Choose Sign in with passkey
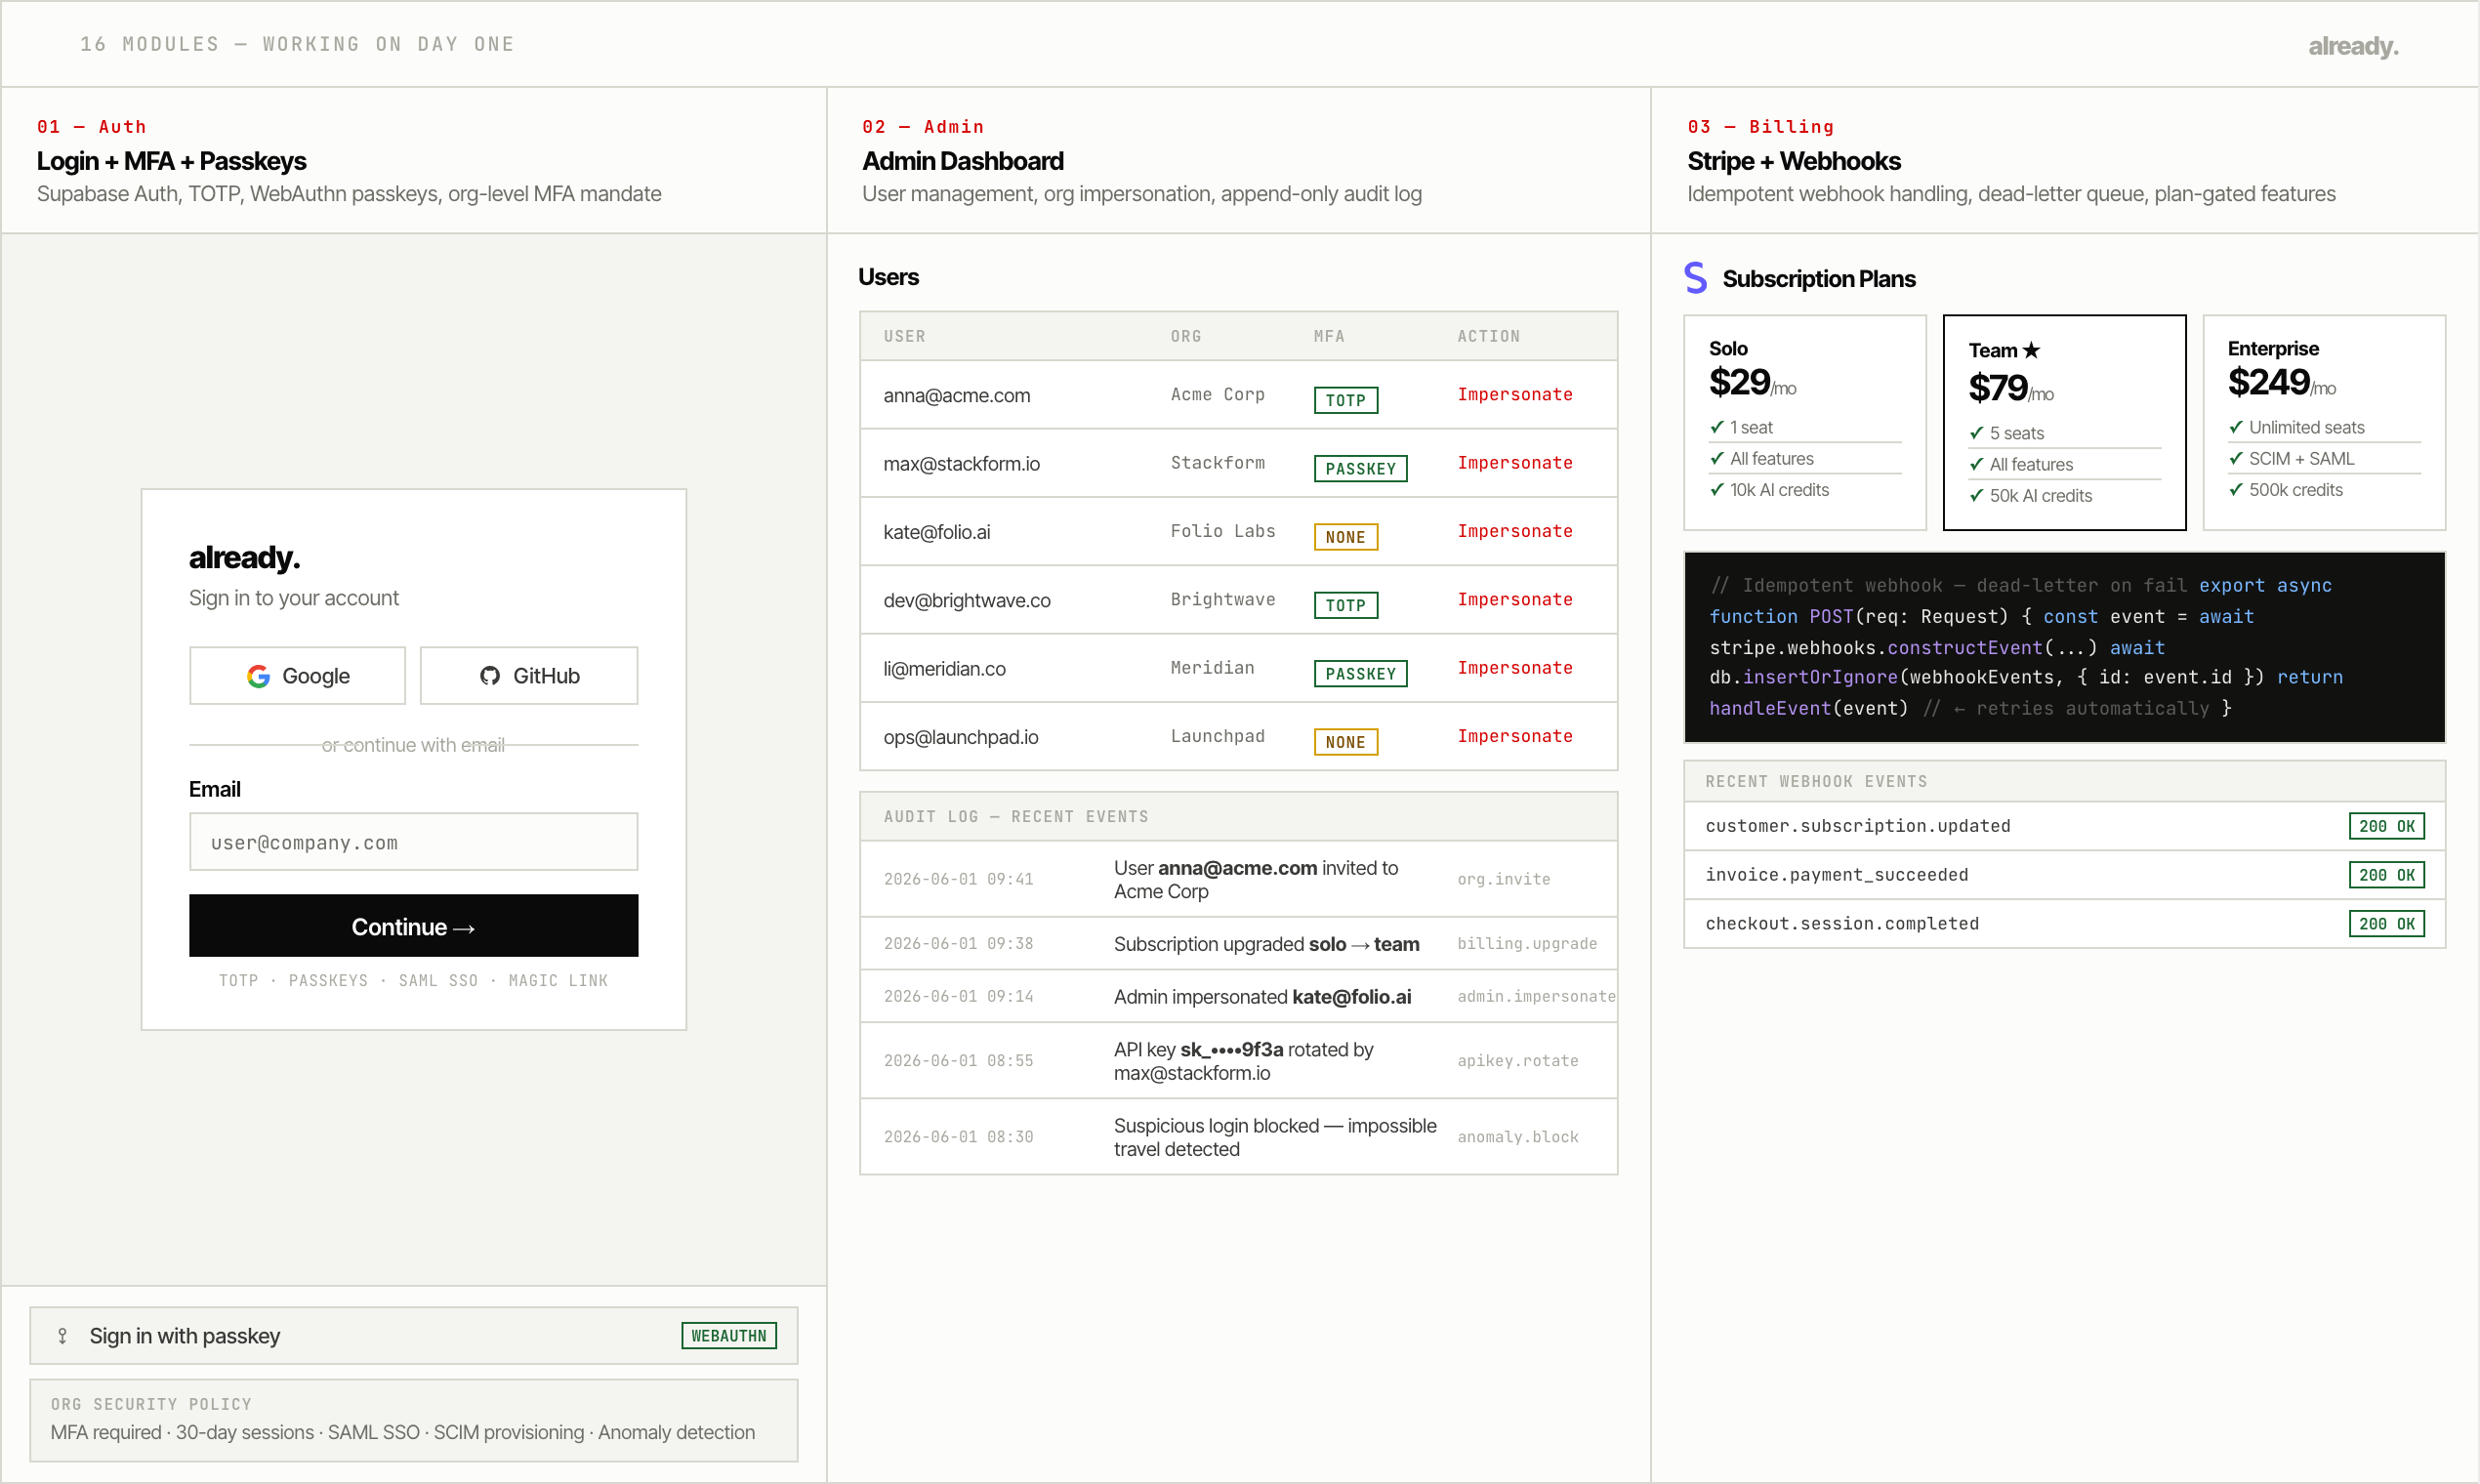 pos(414,1336)
